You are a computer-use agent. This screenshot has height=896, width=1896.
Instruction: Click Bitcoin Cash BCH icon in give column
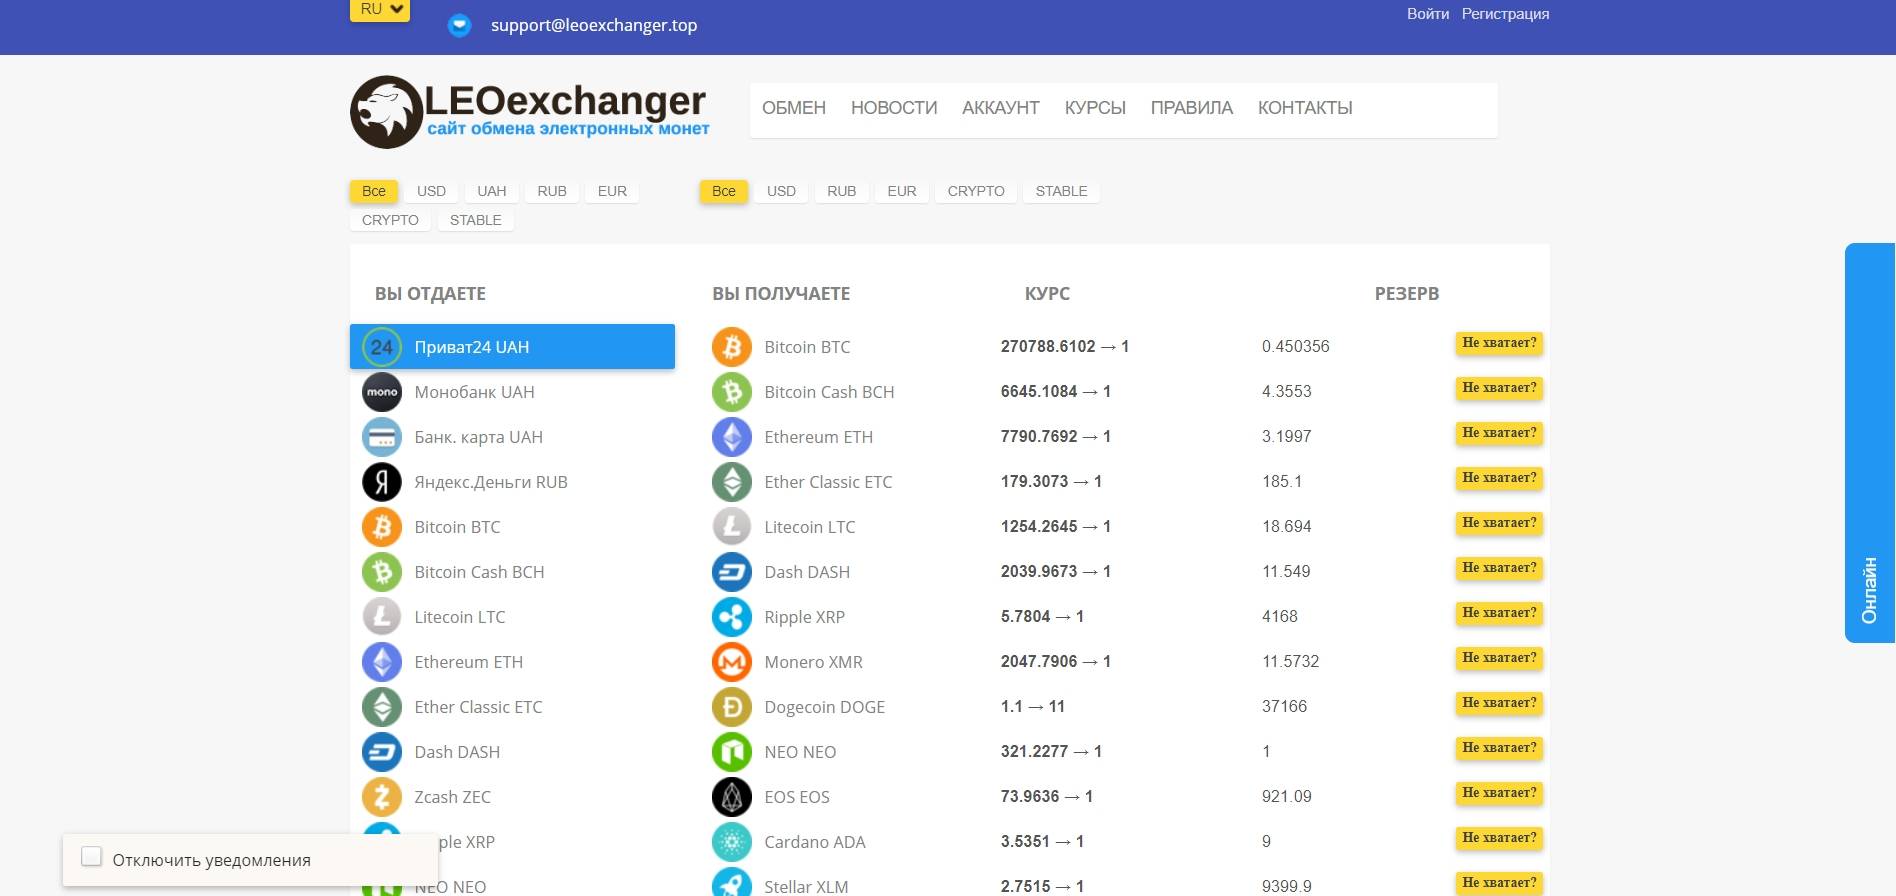[382, 572]
